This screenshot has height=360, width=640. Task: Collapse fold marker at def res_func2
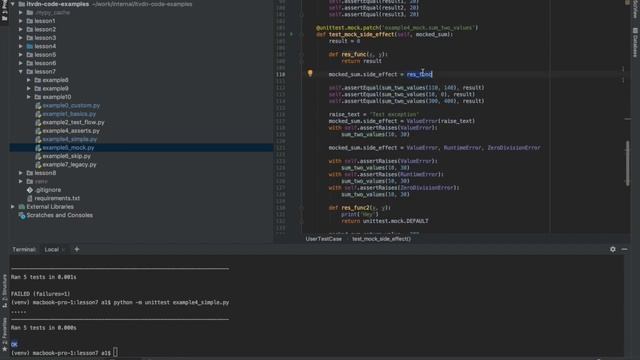pyautogui.click(x=301, y=208)
